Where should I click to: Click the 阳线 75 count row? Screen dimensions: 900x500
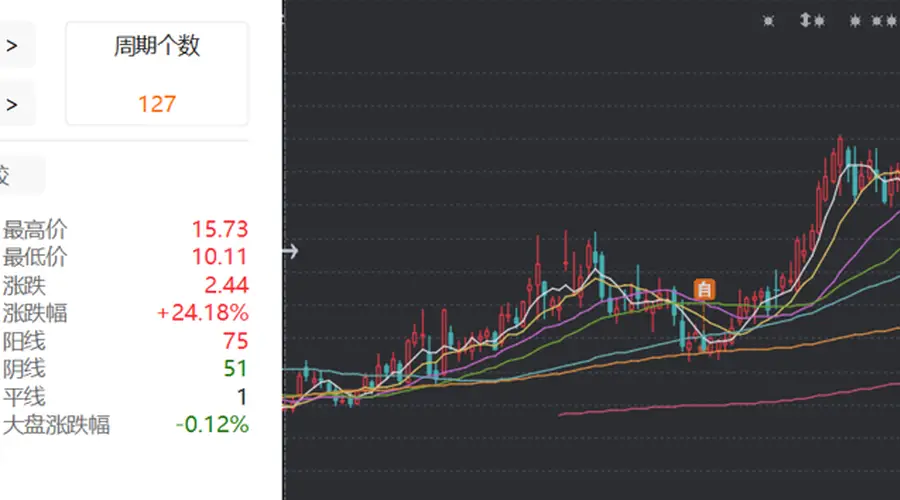point(125,341)
